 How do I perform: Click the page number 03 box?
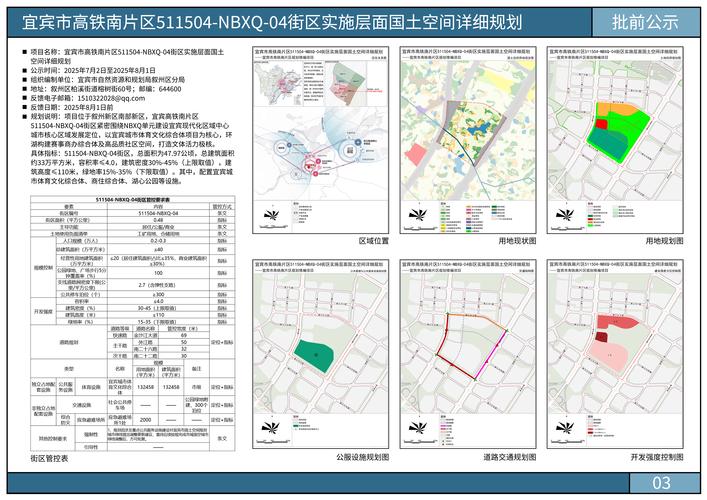(x=665, y=483)
